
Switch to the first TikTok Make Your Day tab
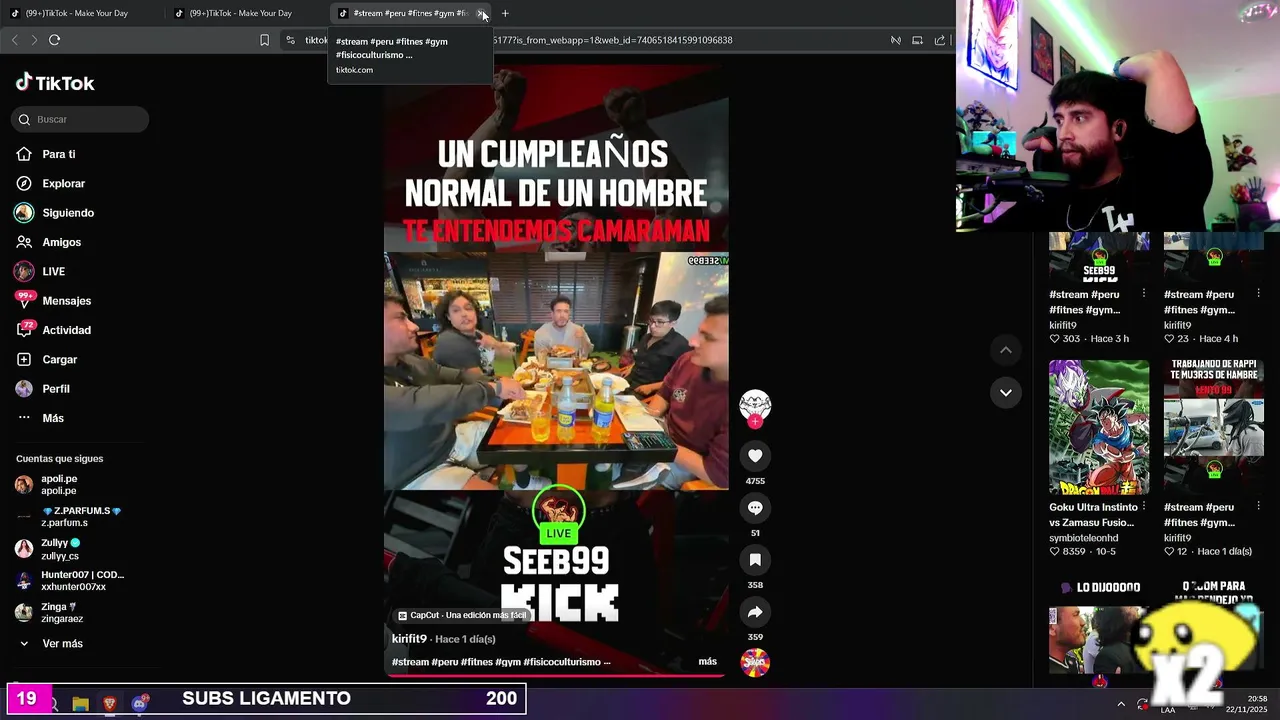82,13
